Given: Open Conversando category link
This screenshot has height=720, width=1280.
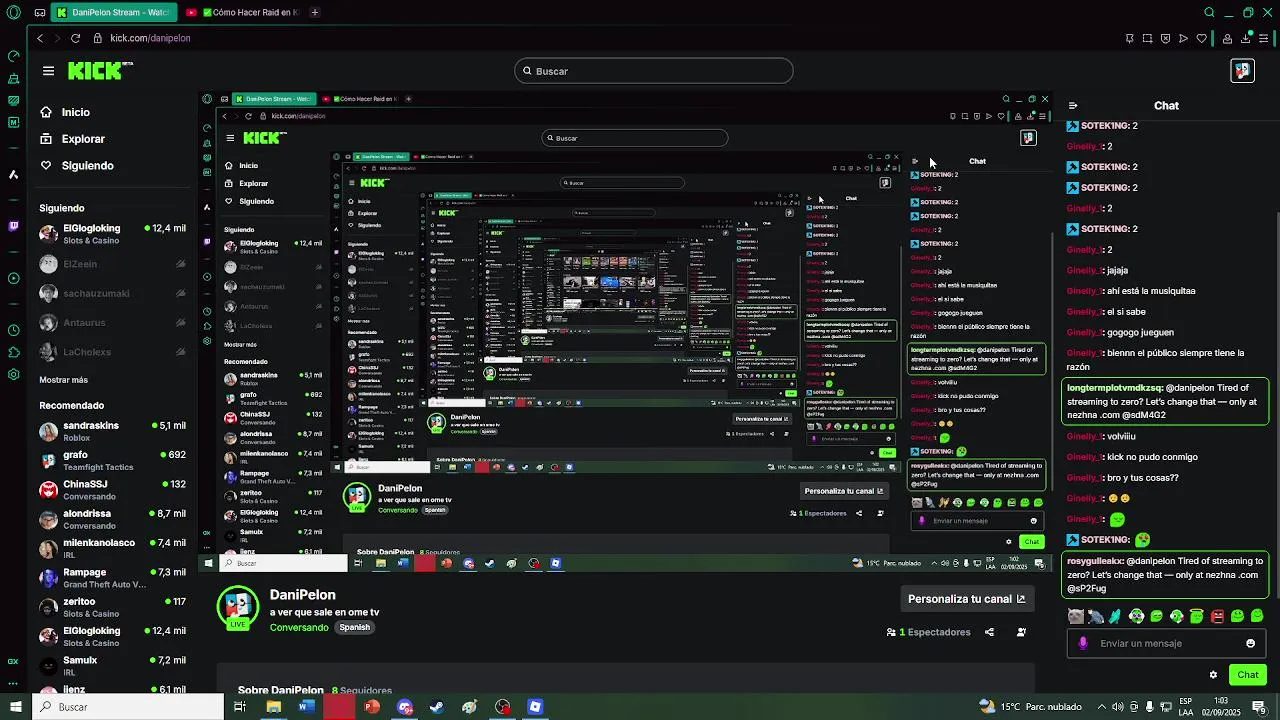Looking at the screenshot, I should point(299,627).
